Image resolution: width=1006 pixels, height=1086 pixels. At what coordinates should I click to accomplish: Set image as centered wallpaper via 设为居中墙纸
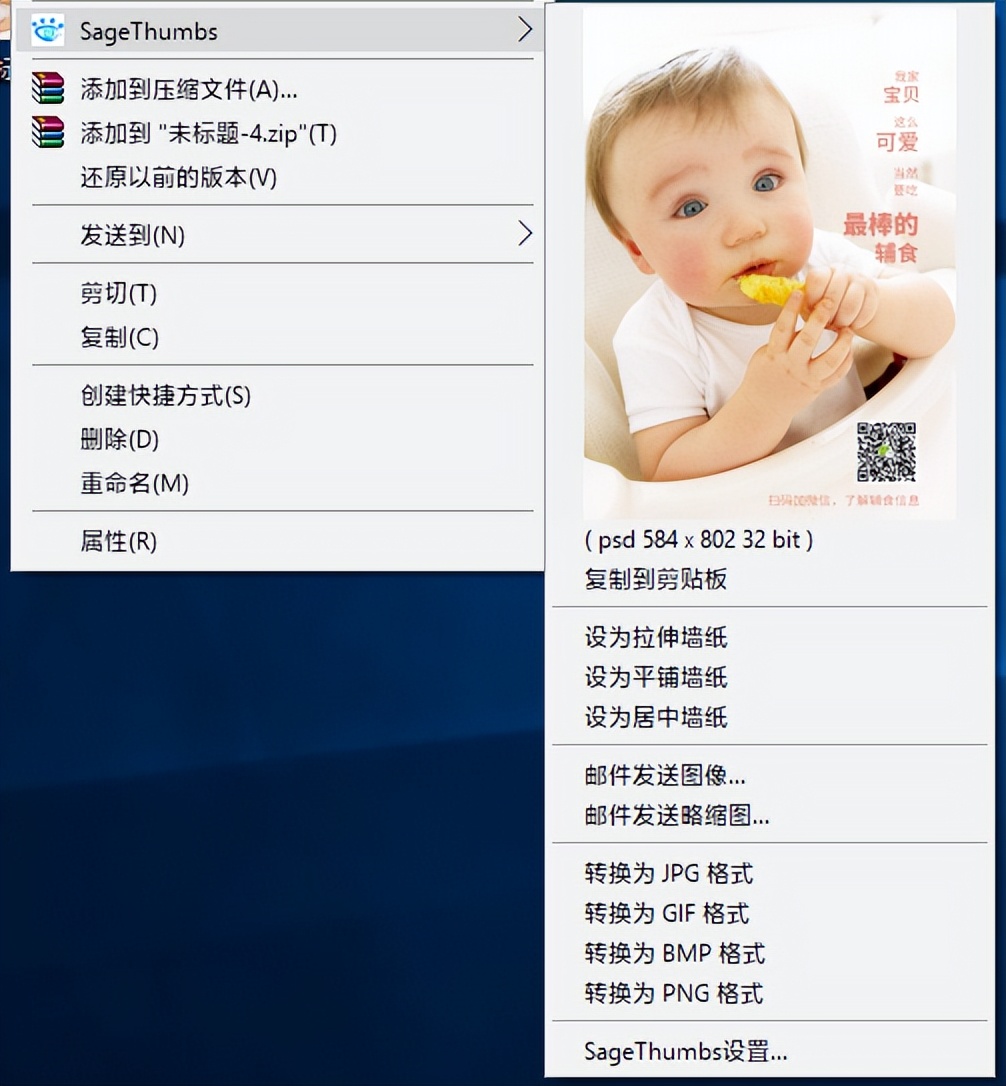tap(655, 717)
